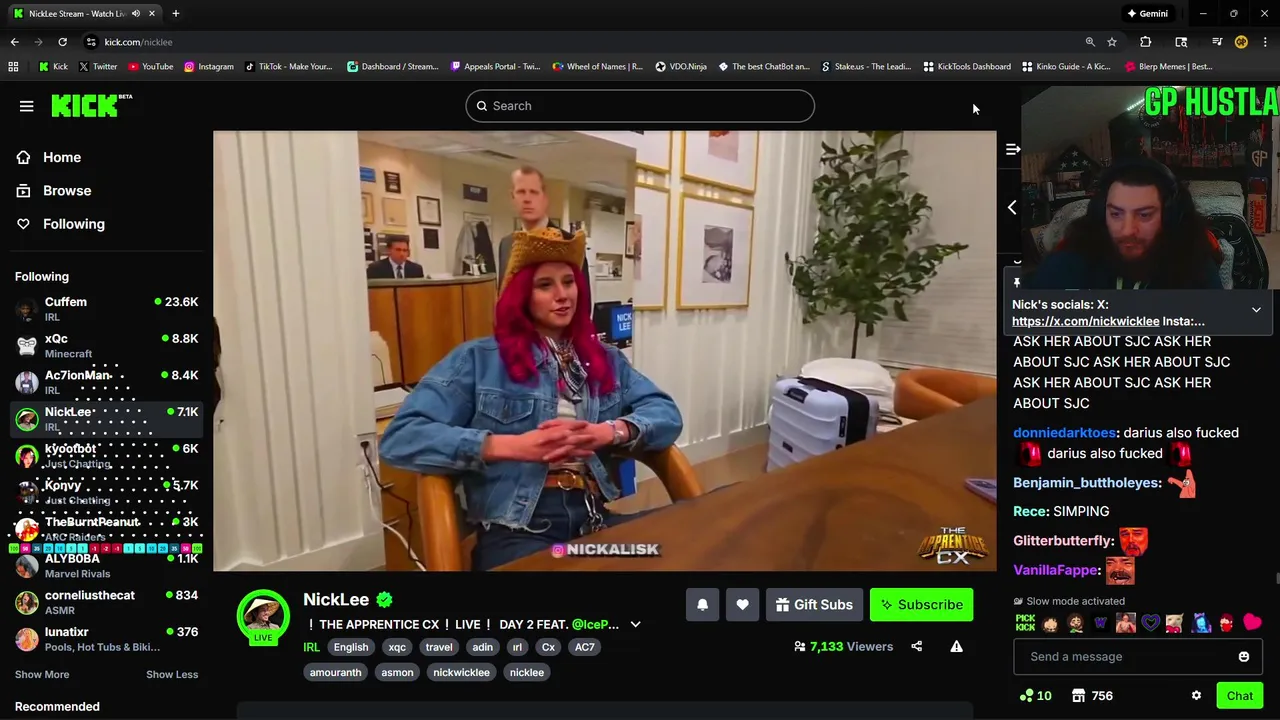1280x720 pixels.
Task: Click the share icon near viewers
Action: pos(916,647)
